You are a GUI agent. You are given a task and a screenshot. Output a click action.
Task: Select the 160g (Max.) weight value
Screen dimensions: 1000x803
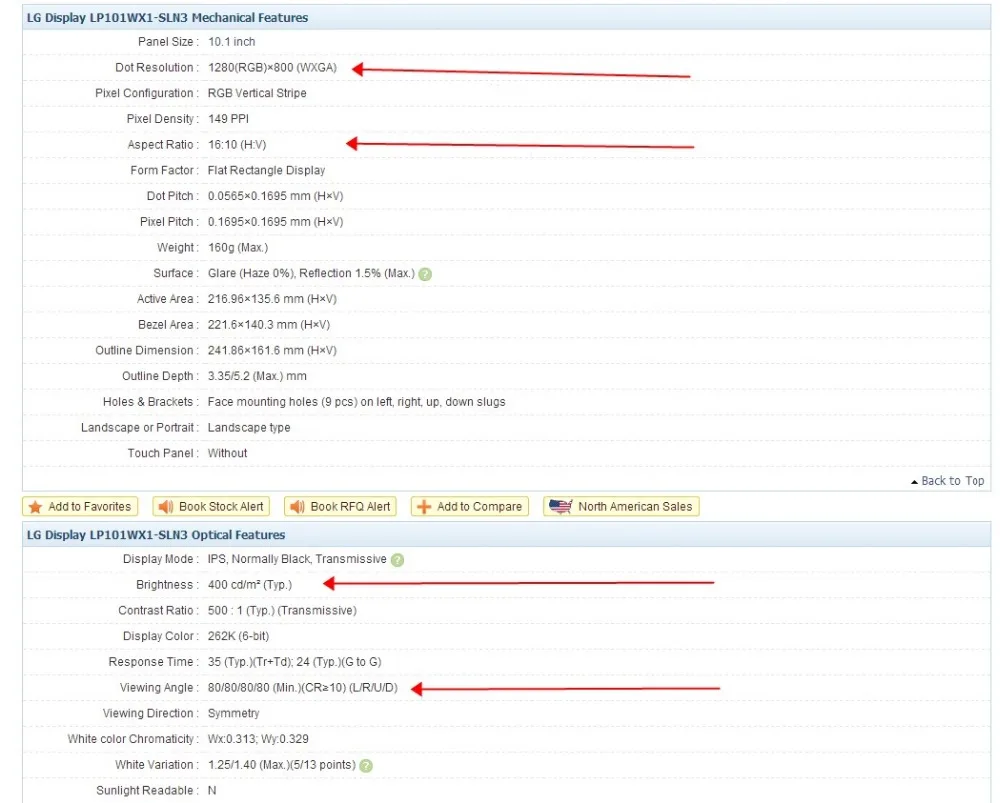[238, 247]
